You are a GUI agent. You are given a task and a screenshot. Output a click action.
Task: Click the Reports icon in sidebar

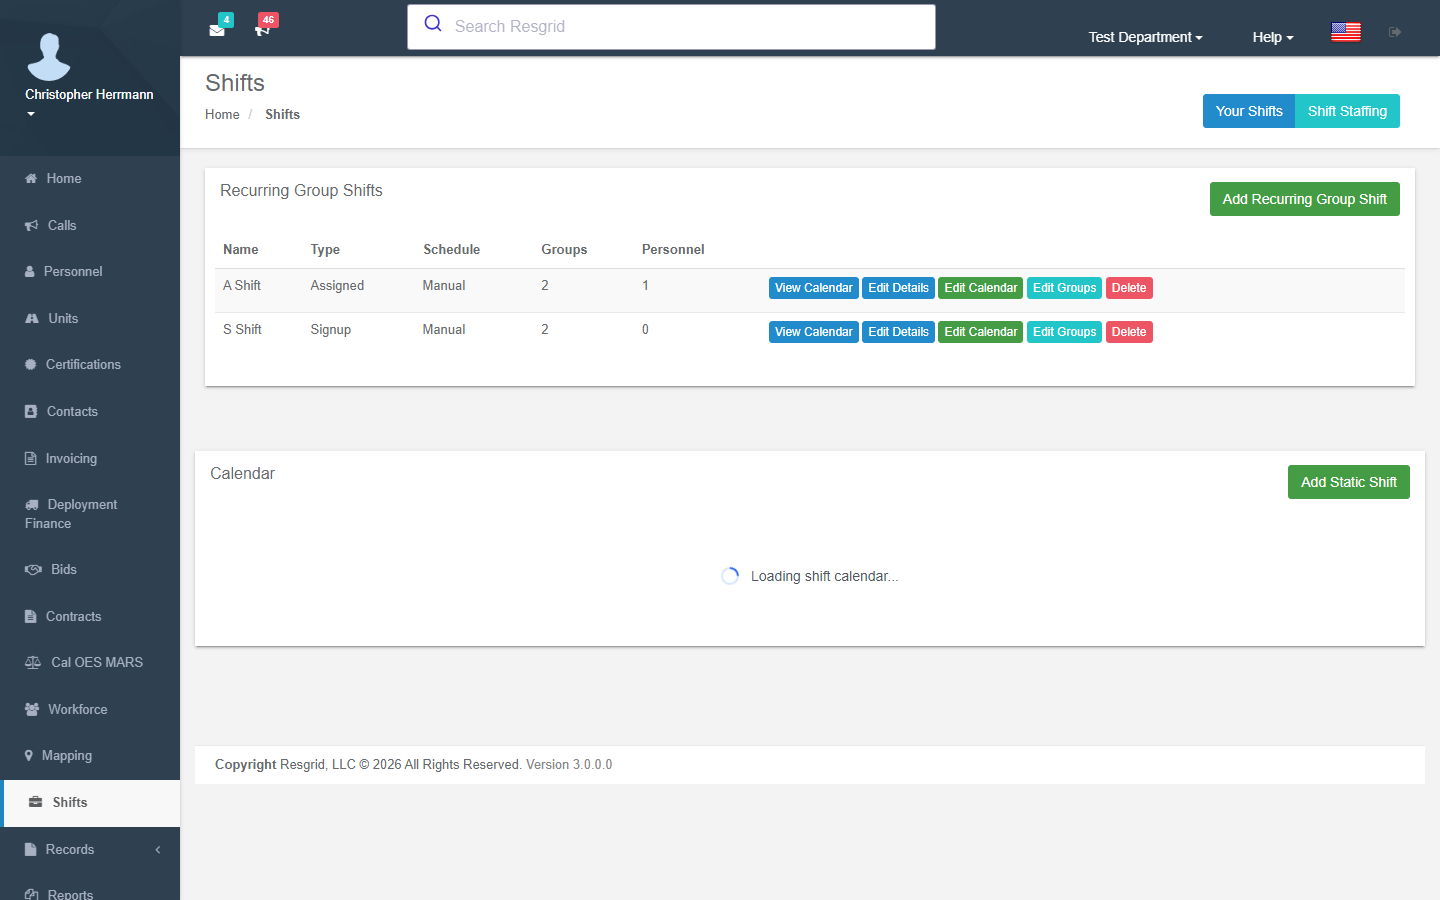click(x=31, y=894)
